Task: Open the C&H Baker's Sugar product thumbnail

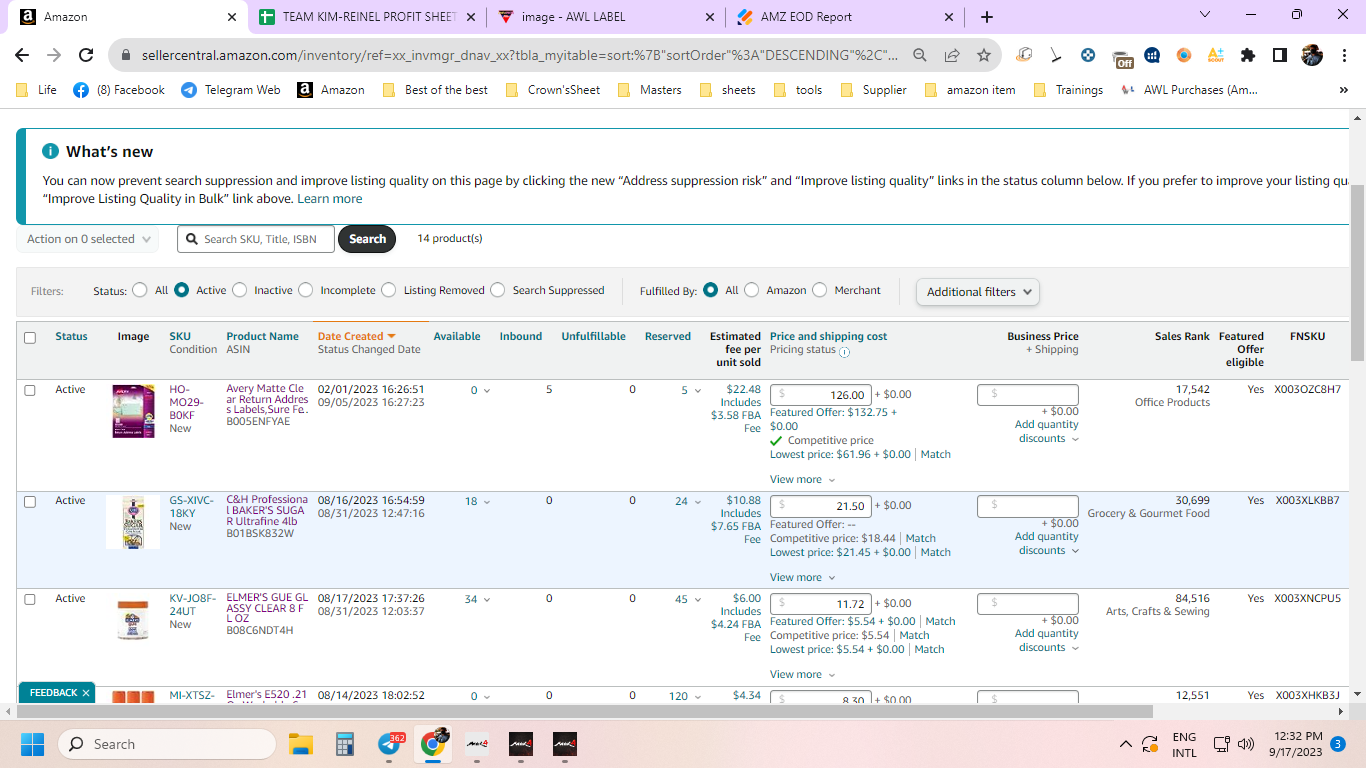Action: click(133, 522)
